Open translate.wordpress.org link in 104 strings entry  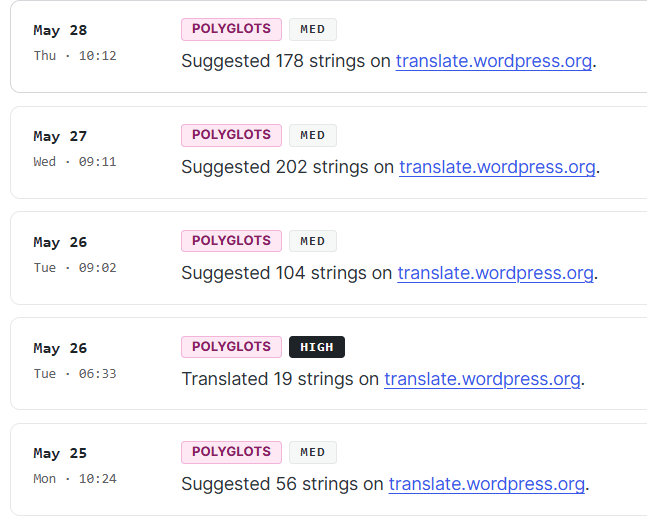point(496,273)
